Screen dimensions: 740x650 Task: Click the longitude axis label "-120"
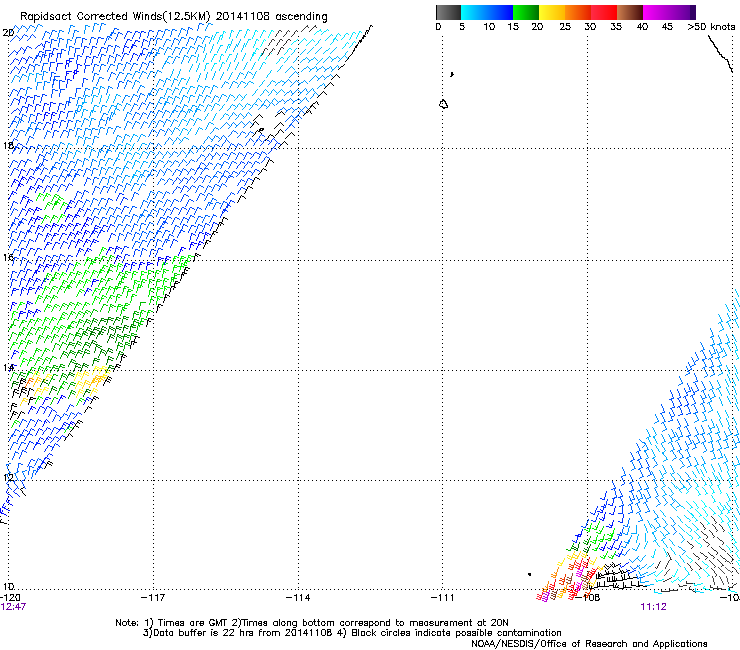(10, 598)
